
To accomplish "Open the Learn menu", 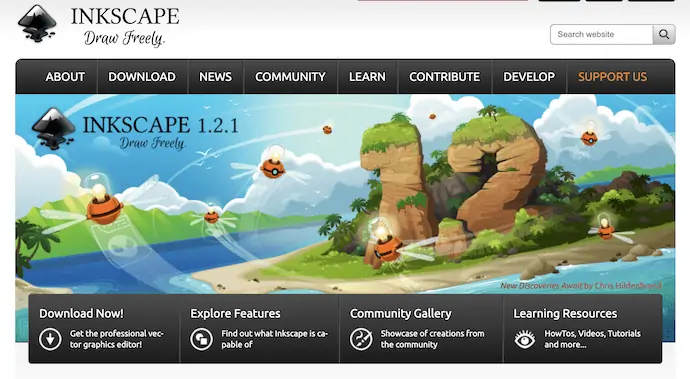I will [x=367, y=77].
